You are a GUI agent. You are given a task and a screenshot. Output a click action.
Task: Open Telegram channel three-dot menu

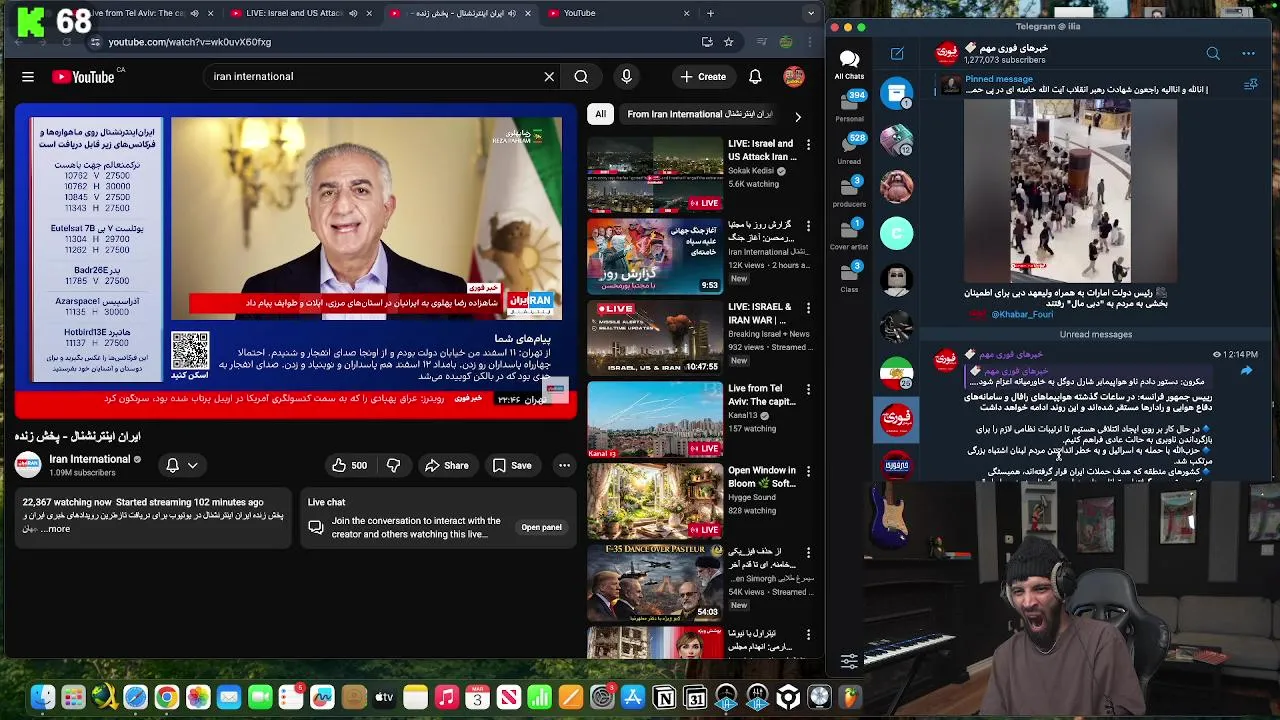point(1248,53)
